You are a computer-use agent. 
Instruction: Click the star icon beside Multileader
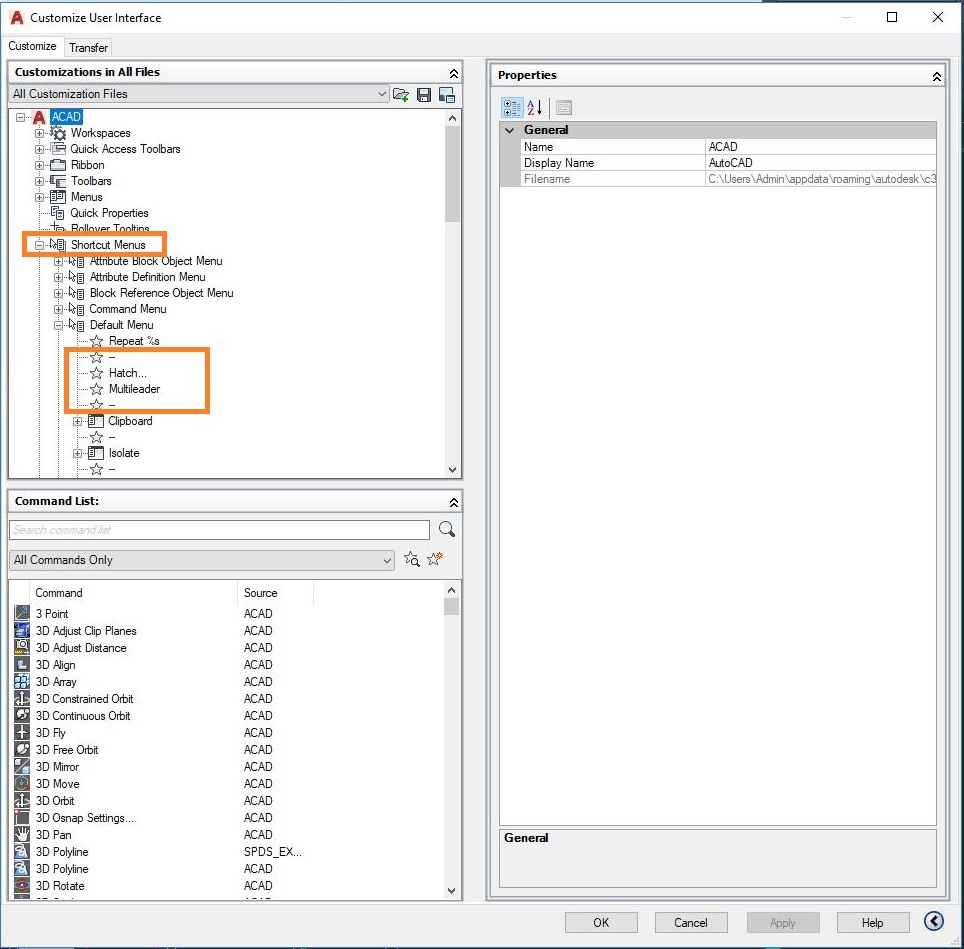click(x=97, y=389)
